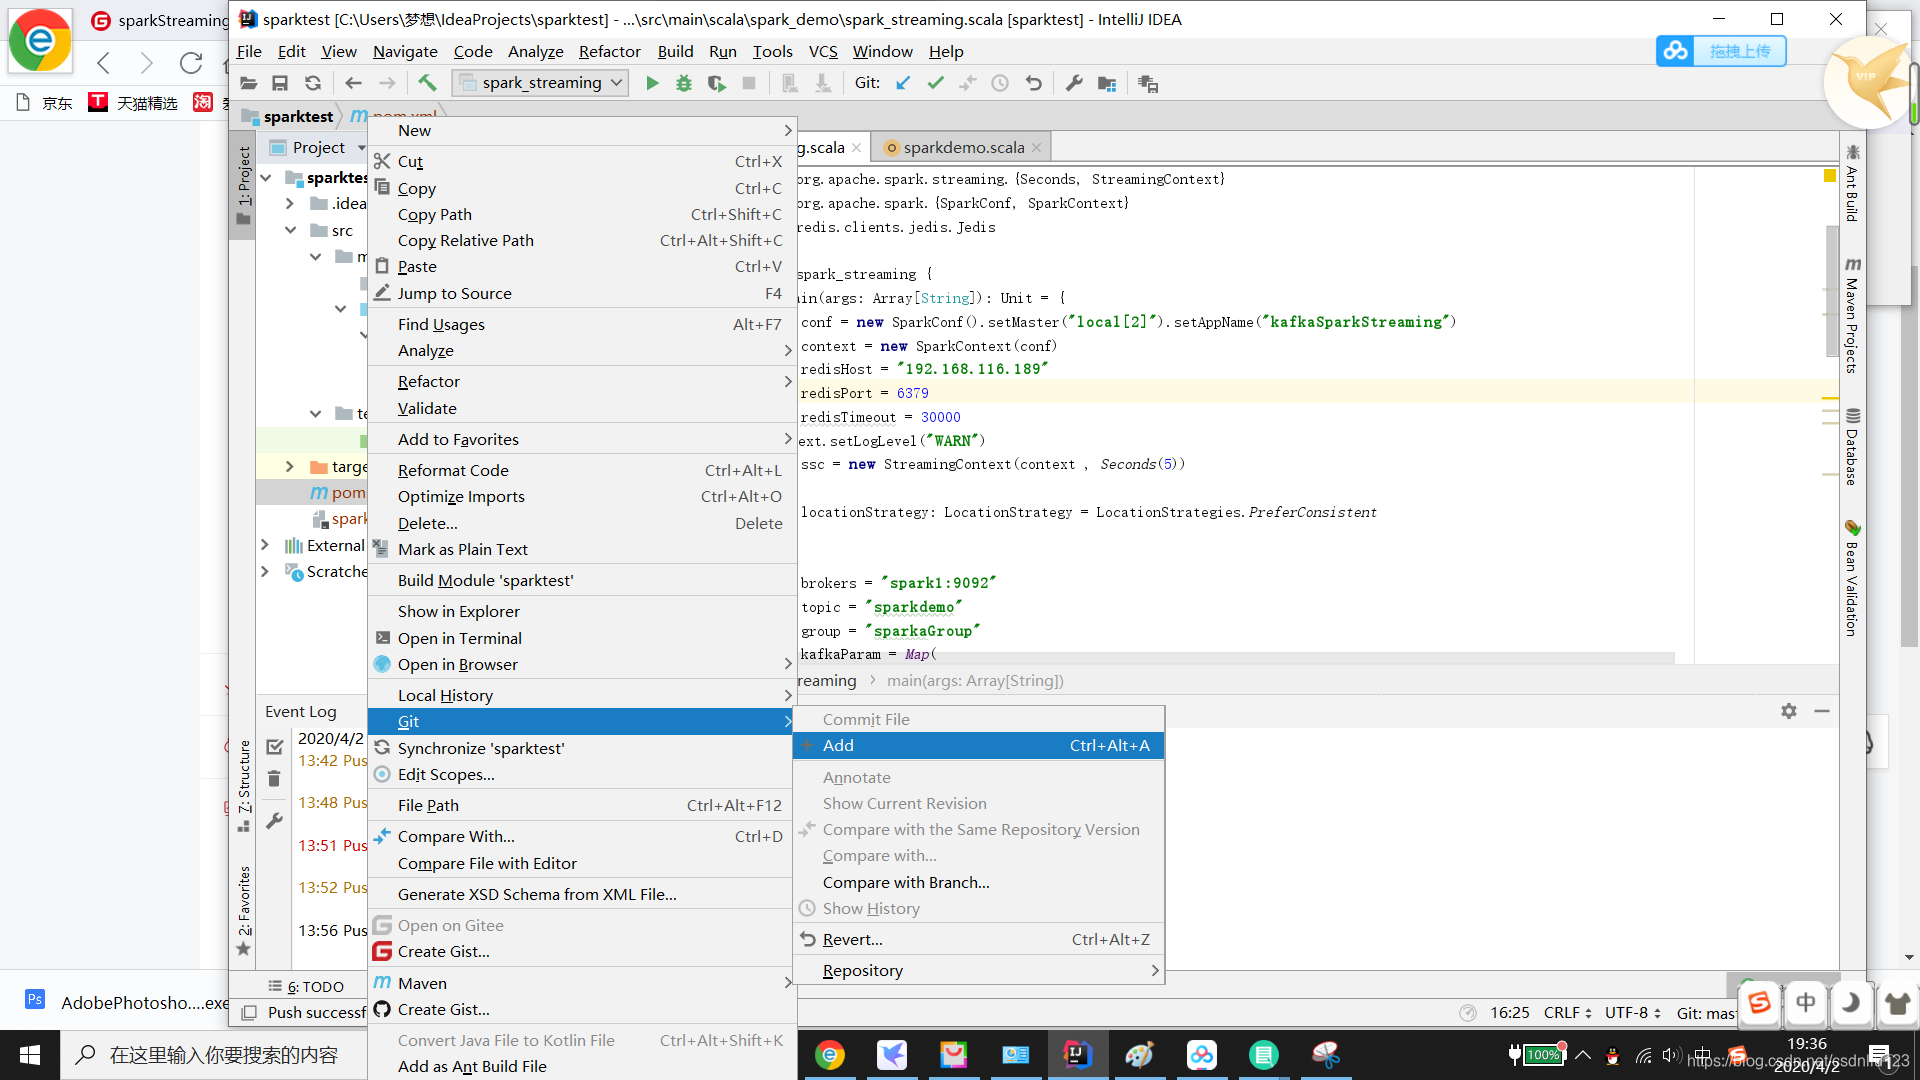Select Show in Explorer menu entry
The width and height of the screenshot is (1920, 1080).
point(581,612)
